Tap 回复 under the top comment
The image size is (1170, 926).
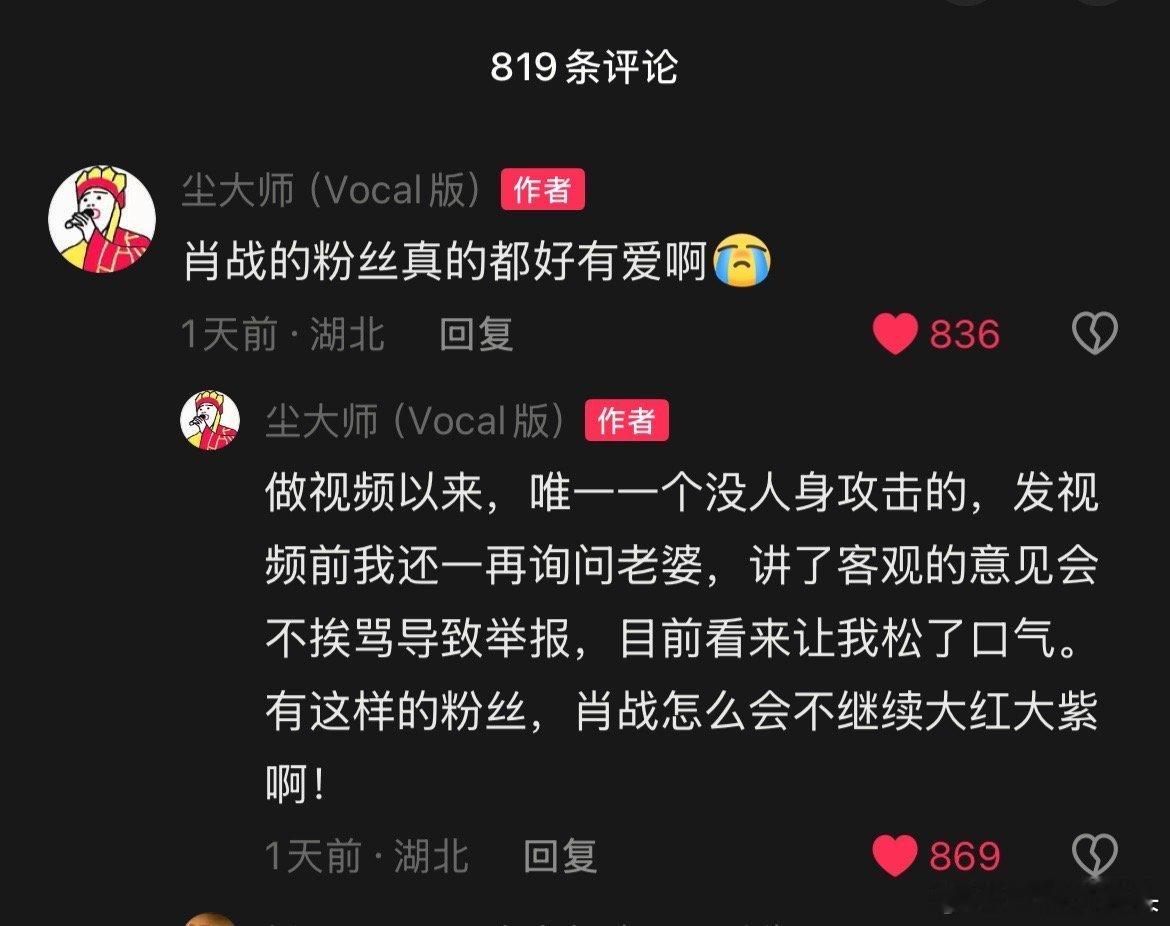click(x=476, y=334)
